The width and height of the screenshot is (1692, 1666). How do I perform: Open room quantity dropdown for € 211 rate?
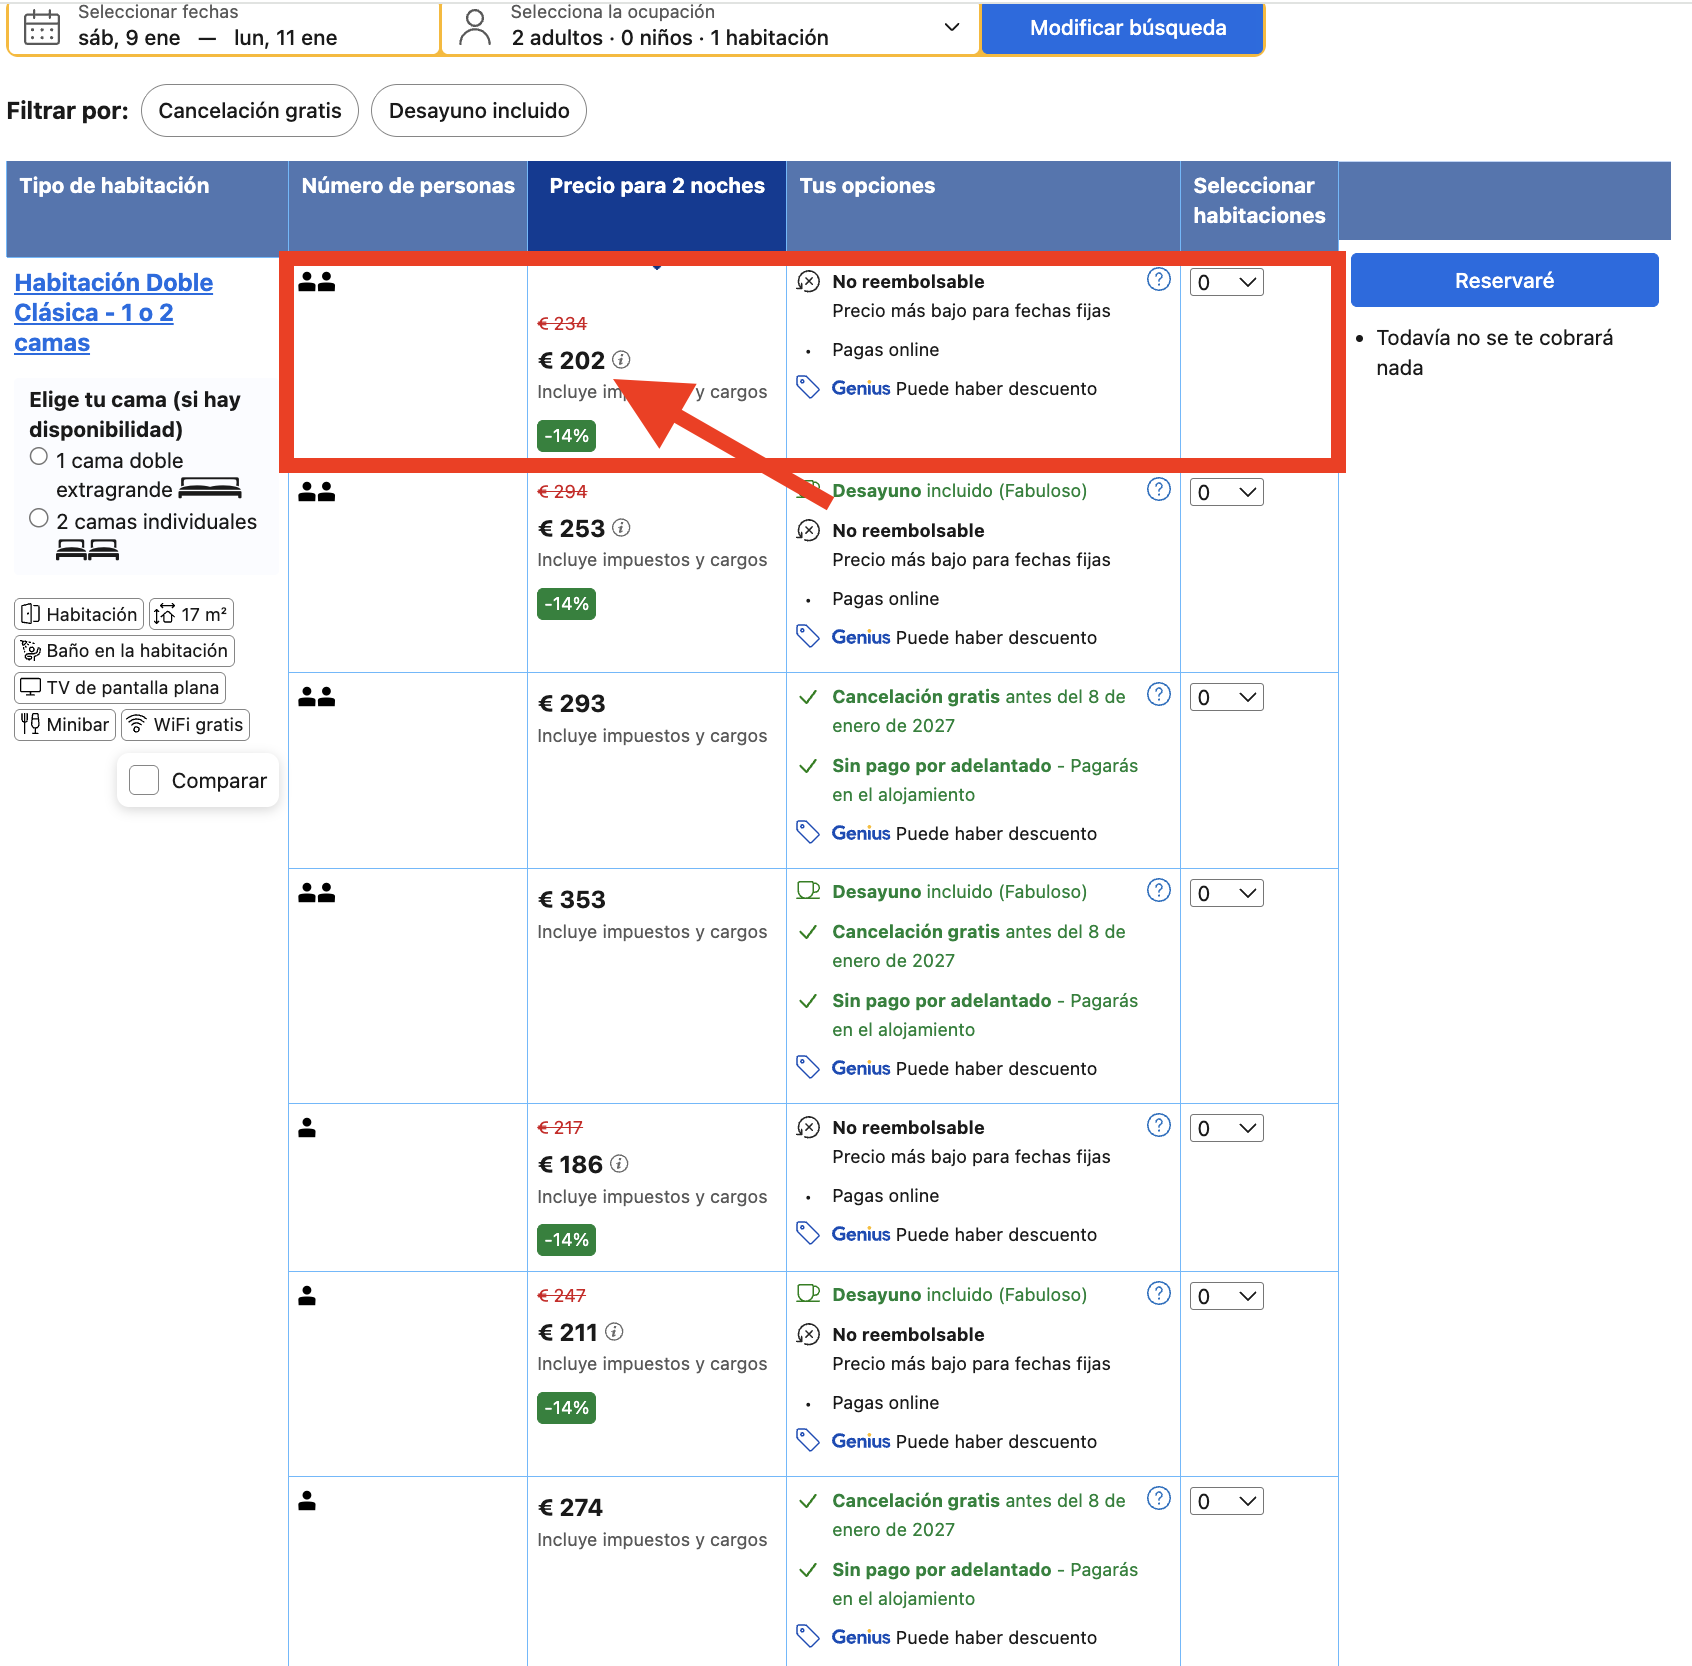coord(1227,1296)
